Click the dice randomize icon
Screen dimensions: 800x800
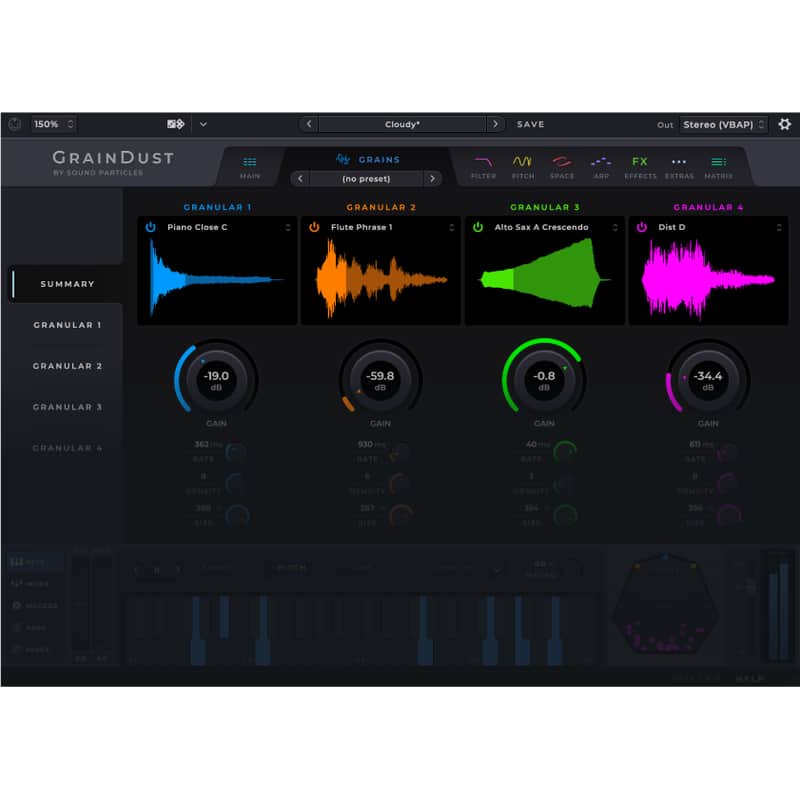coord(176,124)
